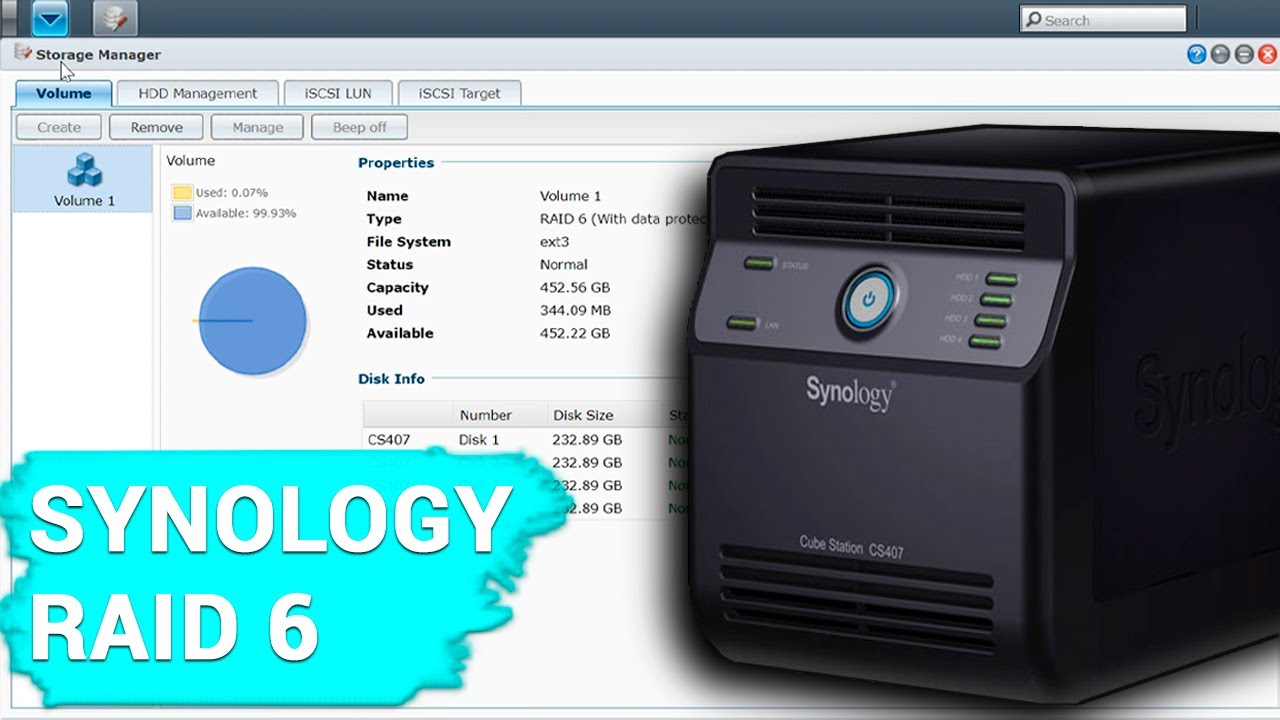Close the Storage Manager window
Screen dimensions: 1280x720
tap(1267, 55)
